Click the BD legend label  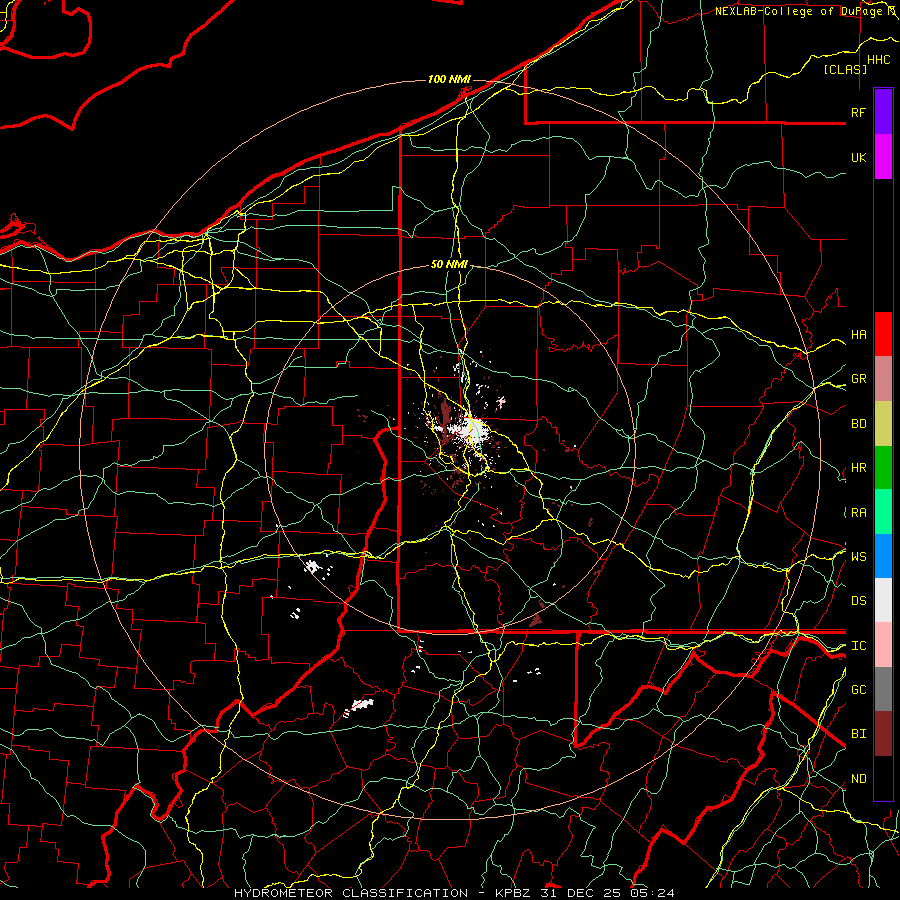(858, 424)
